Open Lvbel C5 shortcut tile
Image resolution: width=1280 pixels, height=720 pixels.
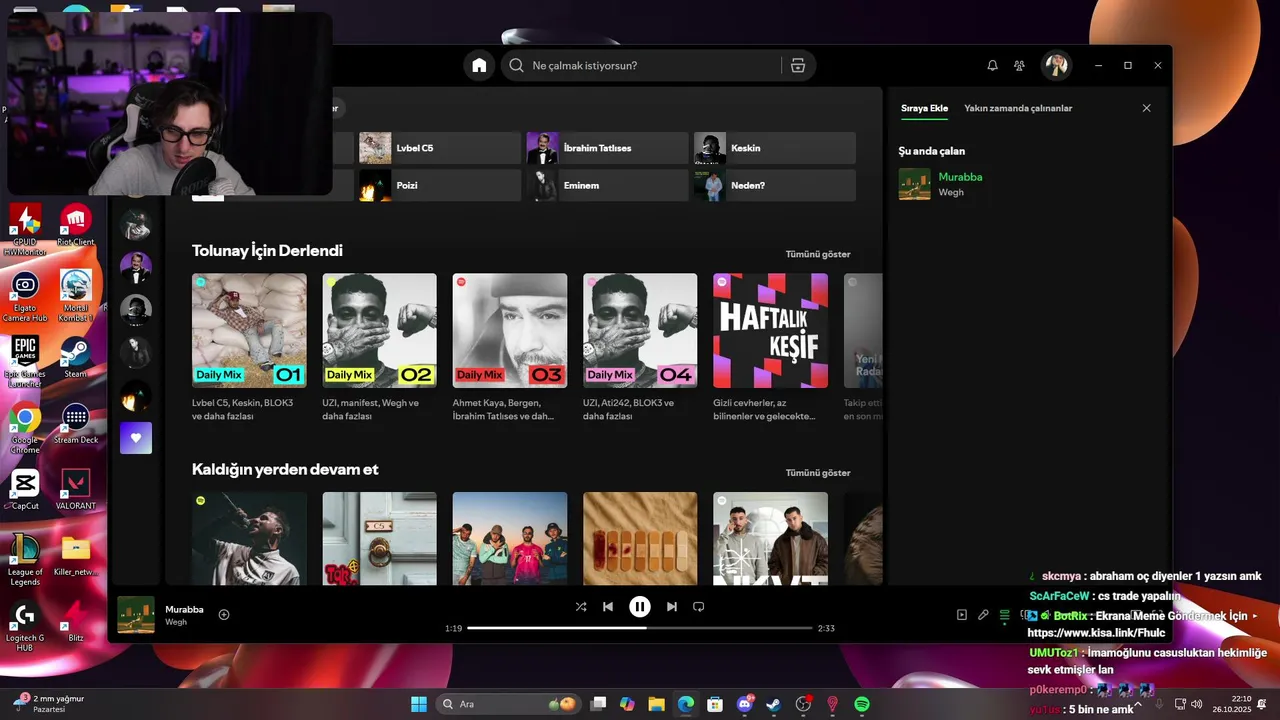coord(440,148)
